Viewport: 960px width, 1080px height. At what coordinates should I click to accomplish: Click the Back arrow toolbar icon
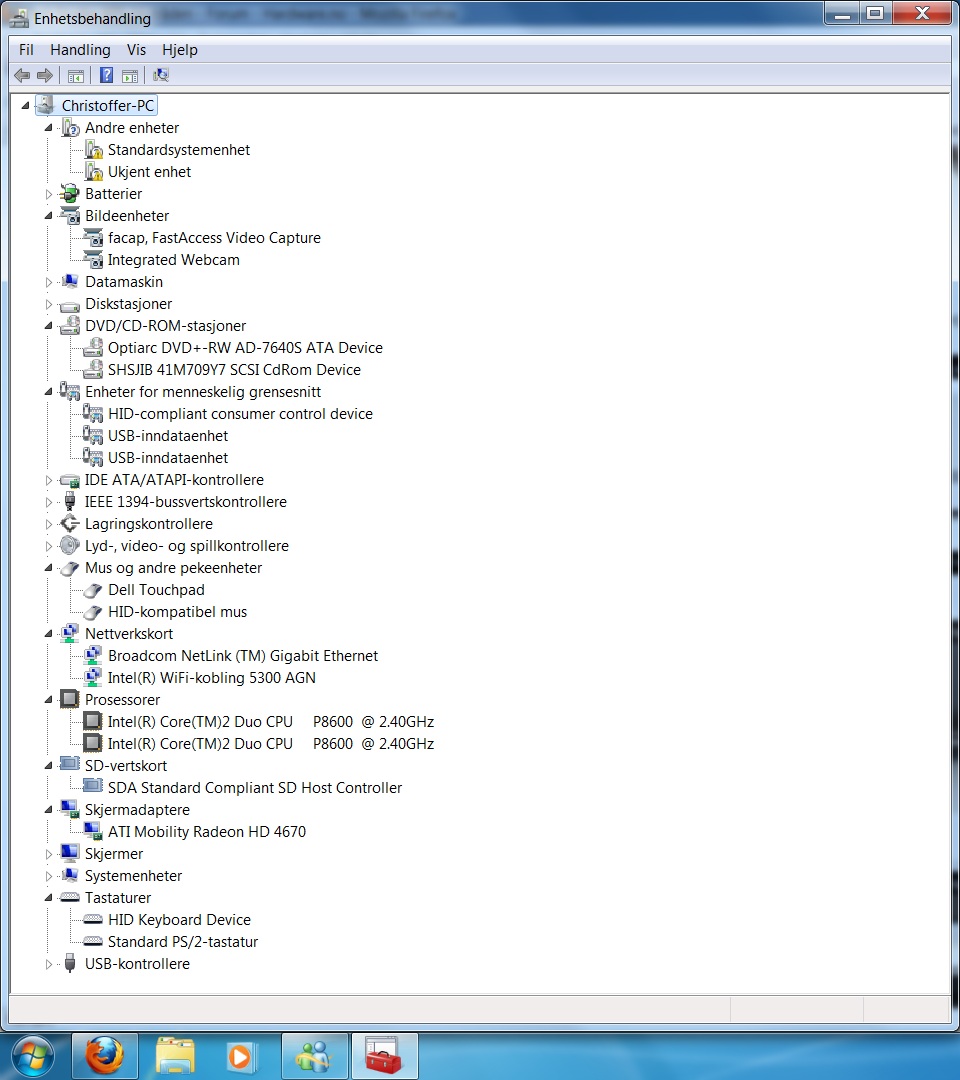(x=22, y=75)
